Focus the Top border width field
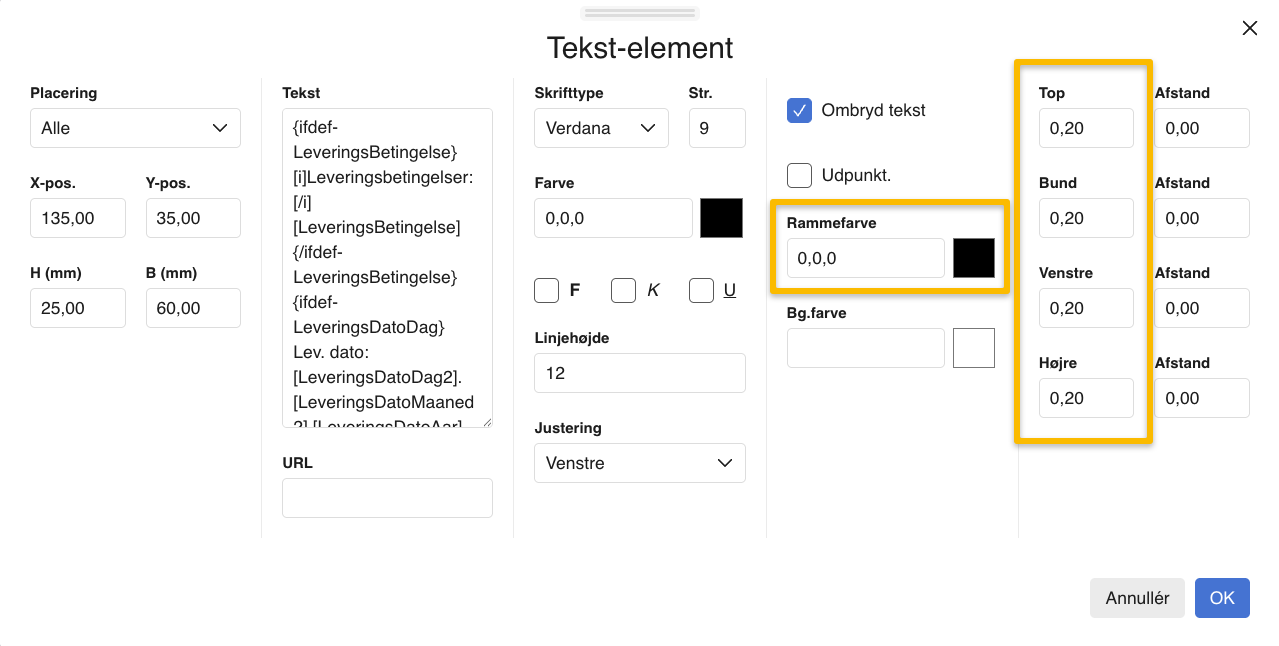 tap(1085, 128)
